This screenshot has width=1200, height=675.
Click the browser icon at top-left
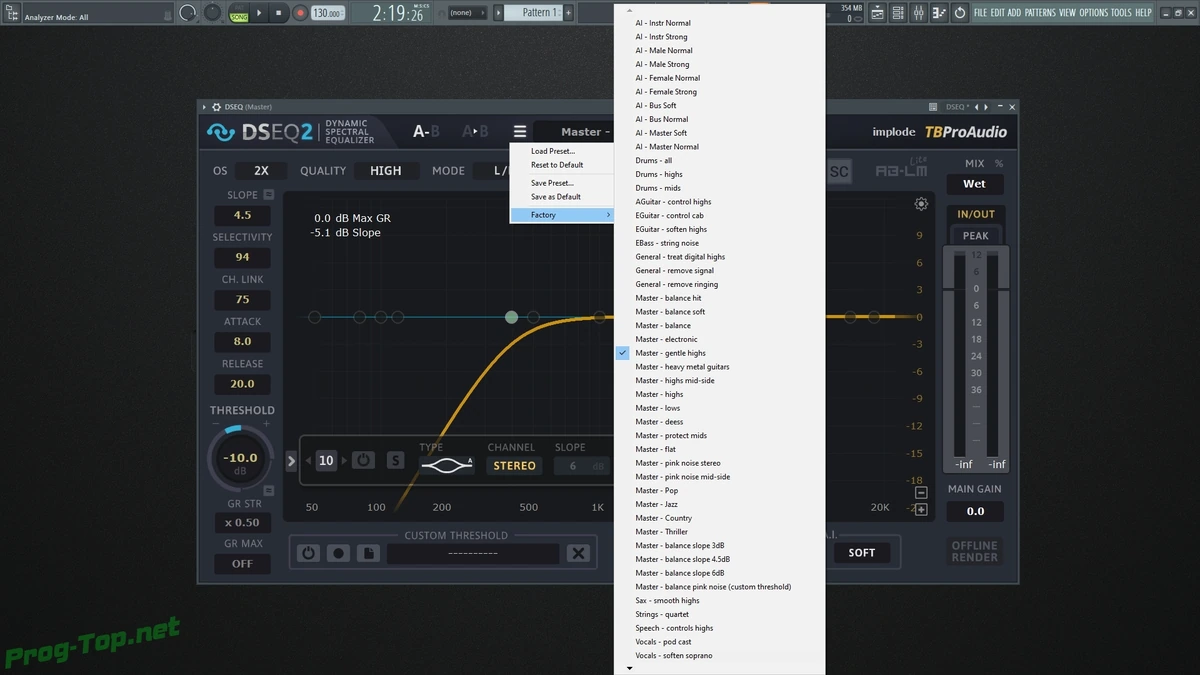point(12,13)
